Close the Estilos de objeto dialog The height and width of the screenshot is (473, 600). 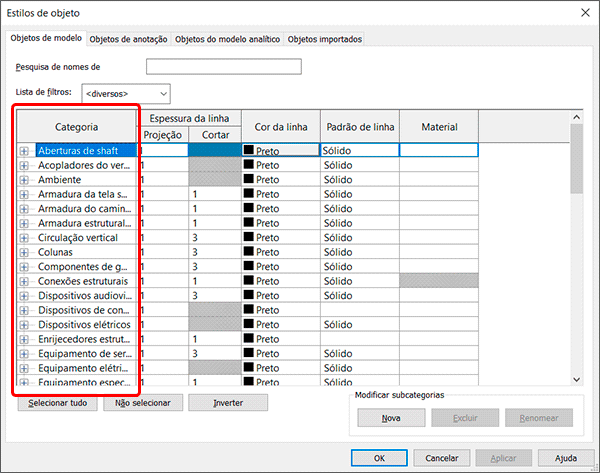pos(585,13)
